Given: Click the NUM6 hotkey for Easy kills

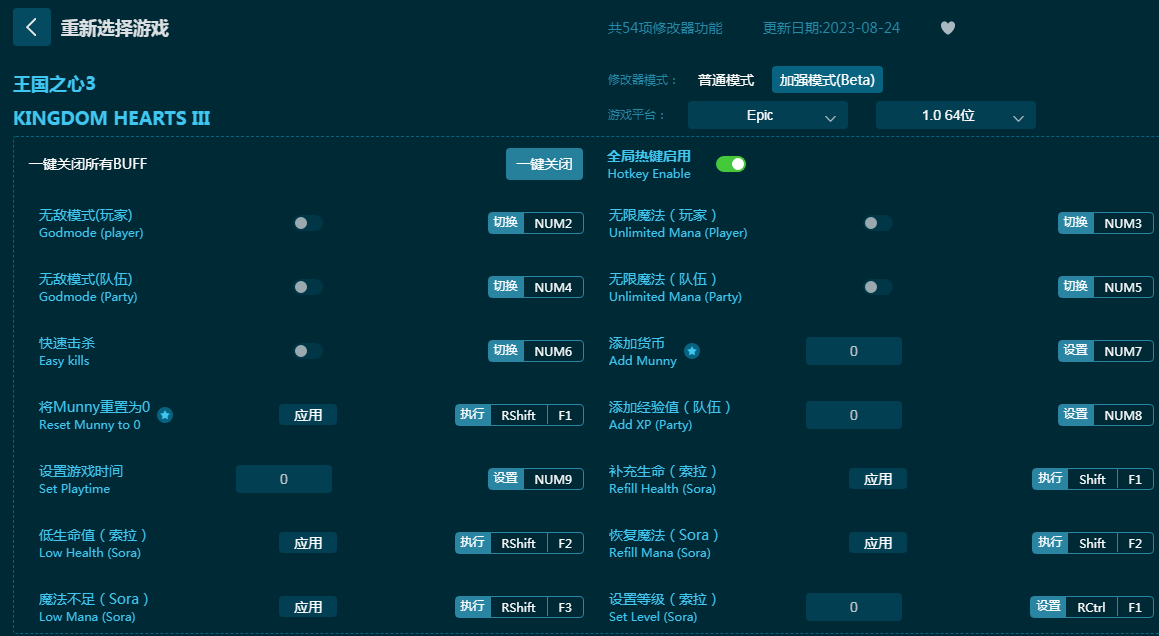Looking at the screenshot, I should coord(535,351).
